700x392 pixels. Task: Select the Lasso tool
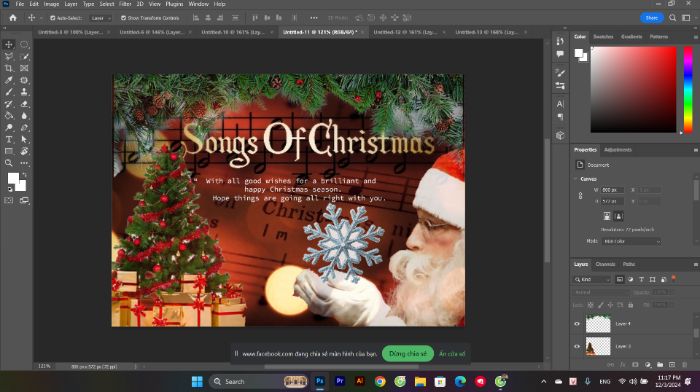click(x=8, y=56)
